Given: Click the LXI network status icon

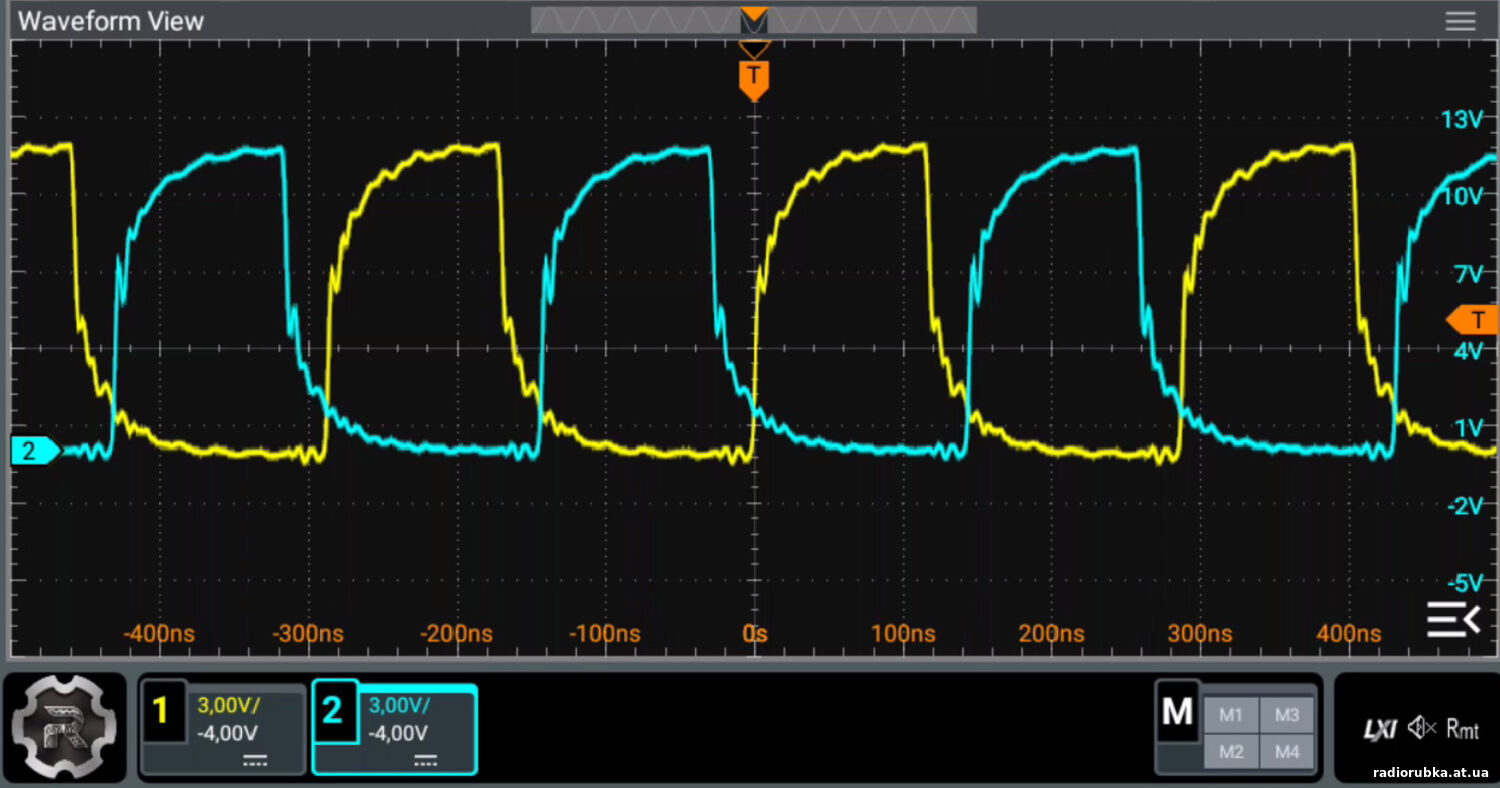Looking at the screenshot, I should tap(1381, 729).
